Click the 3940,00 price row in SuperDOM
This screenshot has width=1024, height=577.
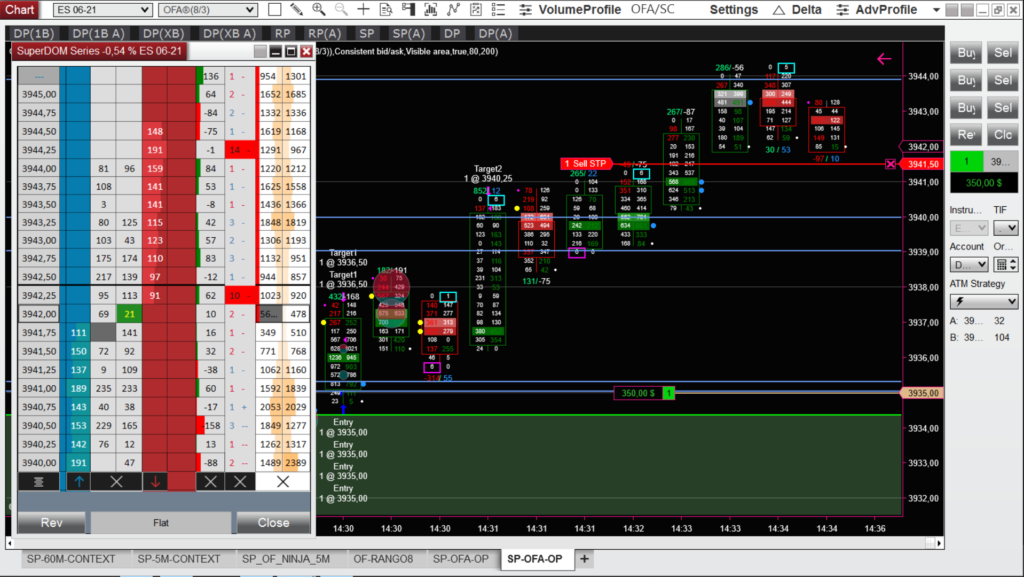[39, 463]
